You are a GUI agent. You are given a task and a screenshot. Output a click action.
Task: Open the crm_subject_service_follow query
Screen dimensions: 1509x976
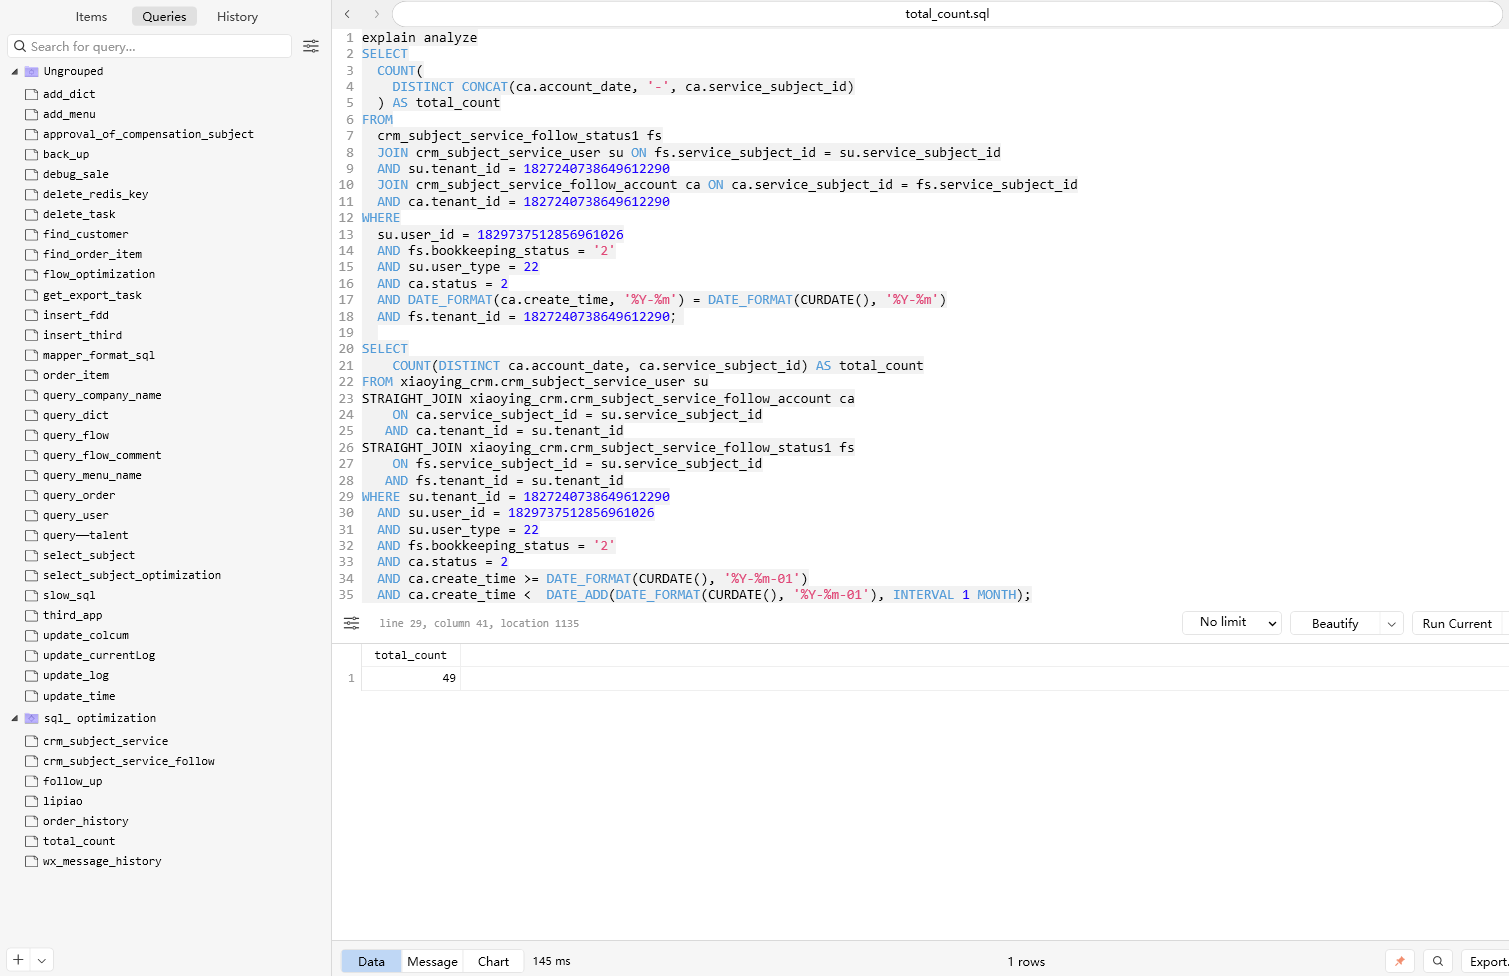(129, 761)
